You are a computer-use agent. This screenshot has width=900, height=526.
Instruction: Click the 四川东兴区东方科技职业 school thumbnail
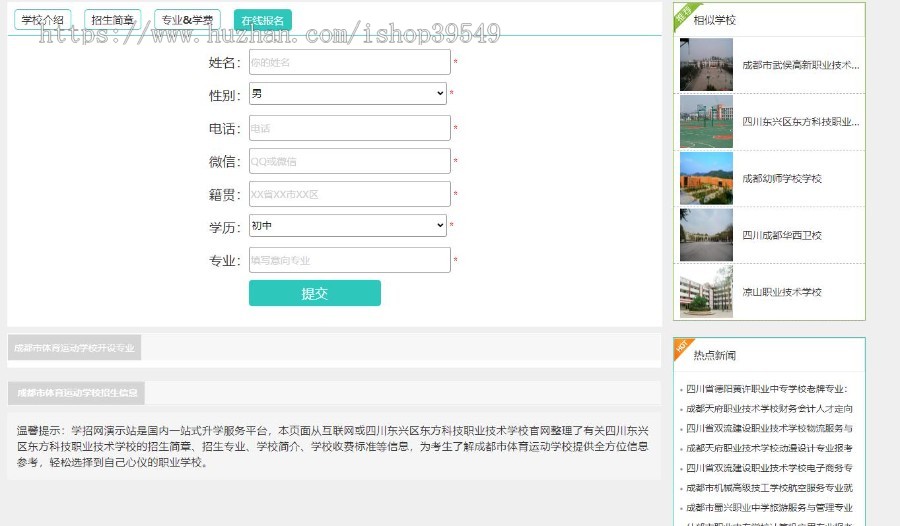[706, 122]
